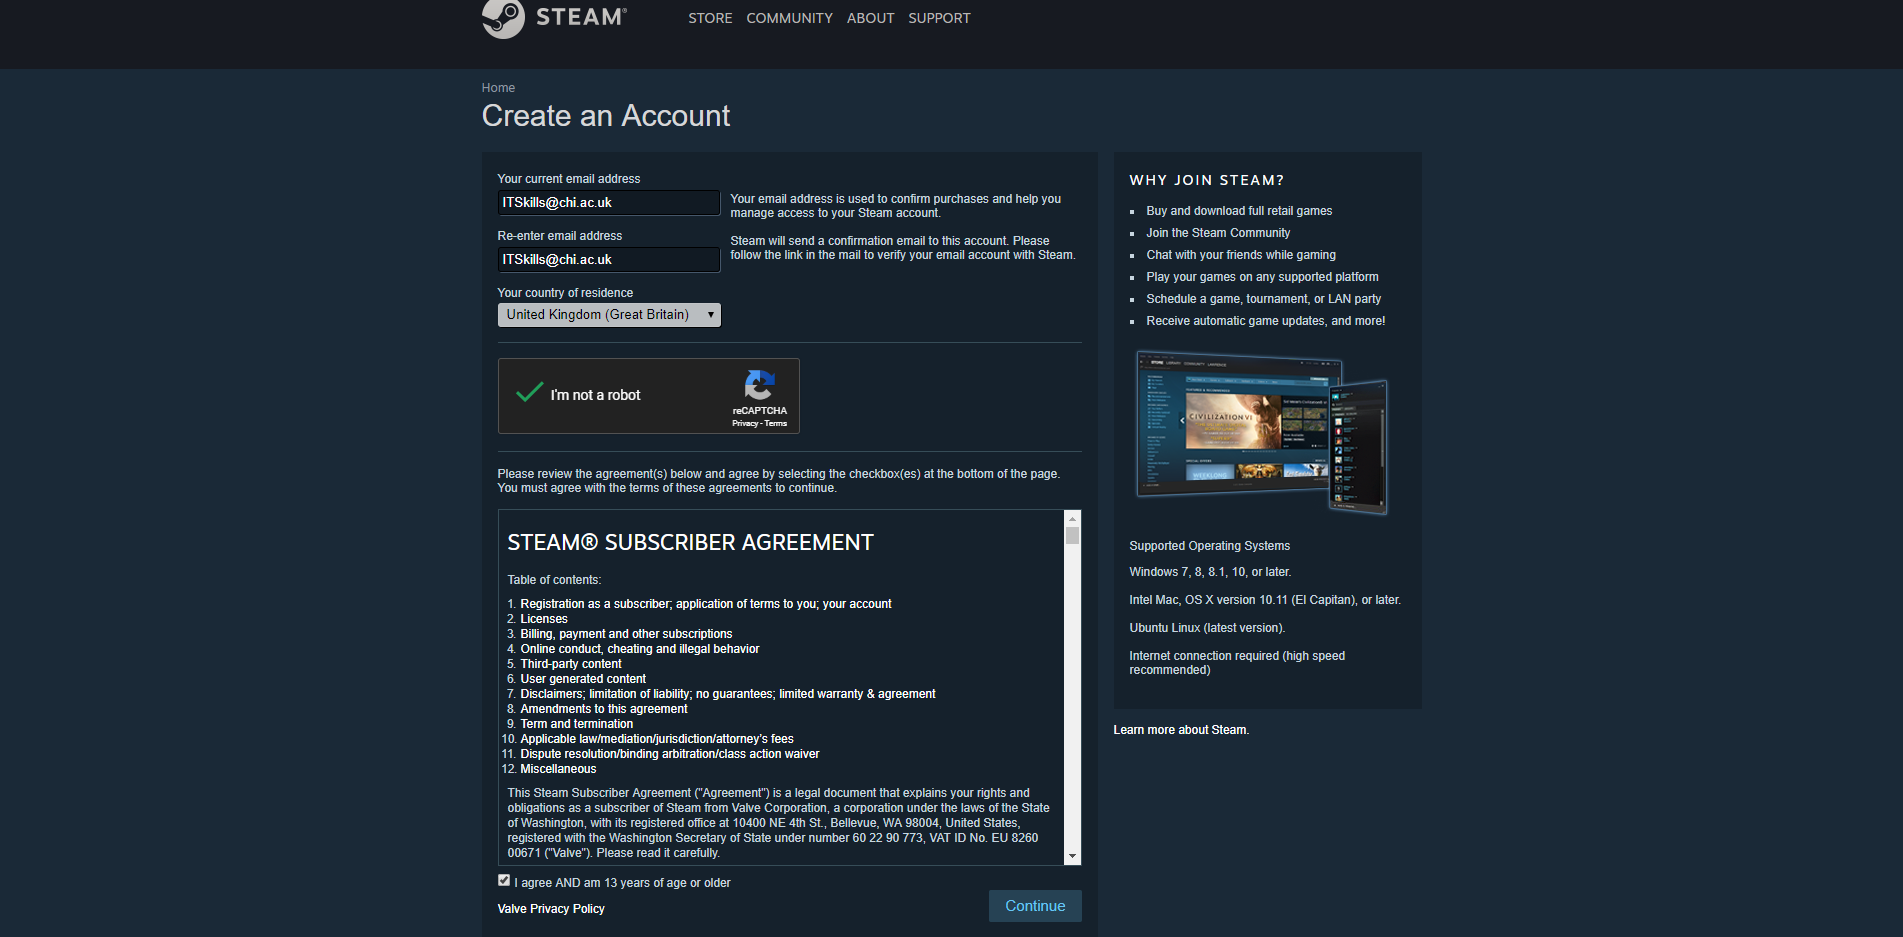Click the current email address field

click(609, 203)
